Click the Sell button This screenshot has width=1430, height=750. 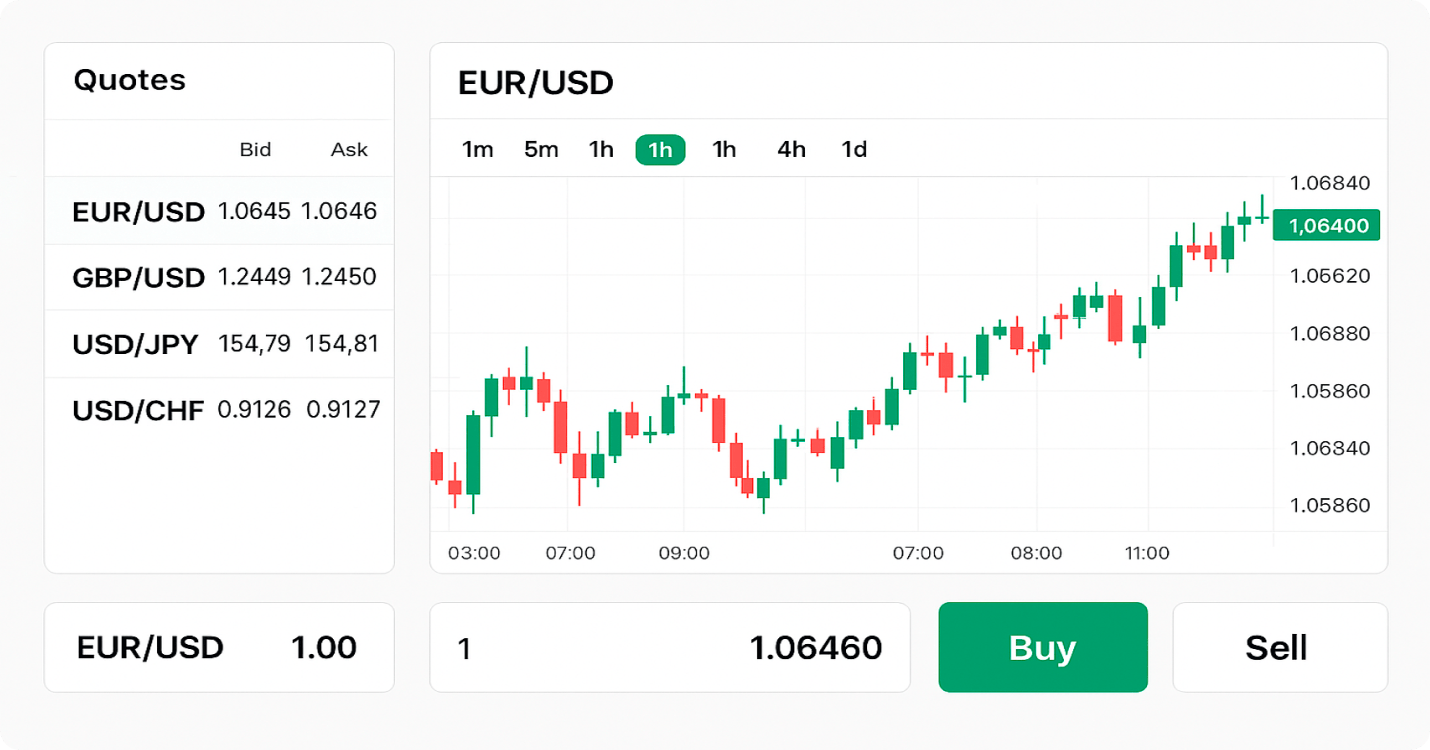point(1280,647)
